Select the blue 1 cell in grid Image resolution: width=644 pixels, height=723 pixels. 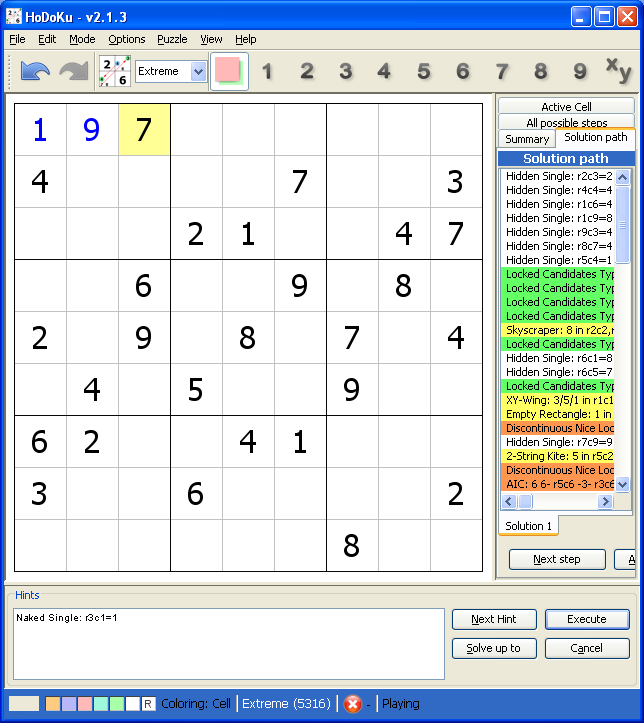41,130
